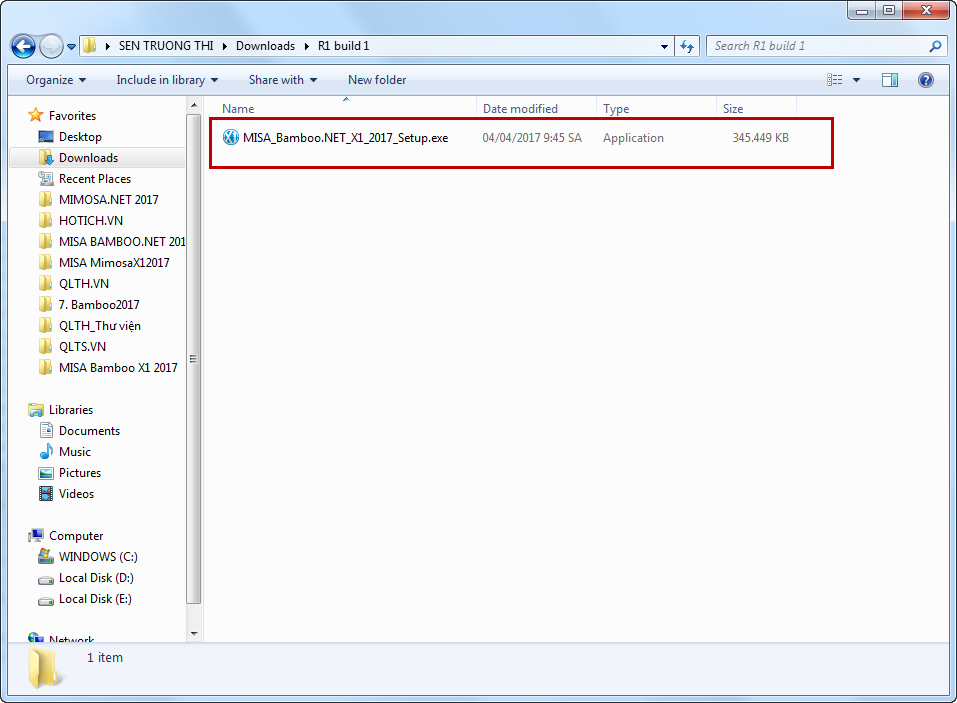957x703 pixels.
Task: Click the WINDOWS (C:) drive icon
Action: (46, 556)
